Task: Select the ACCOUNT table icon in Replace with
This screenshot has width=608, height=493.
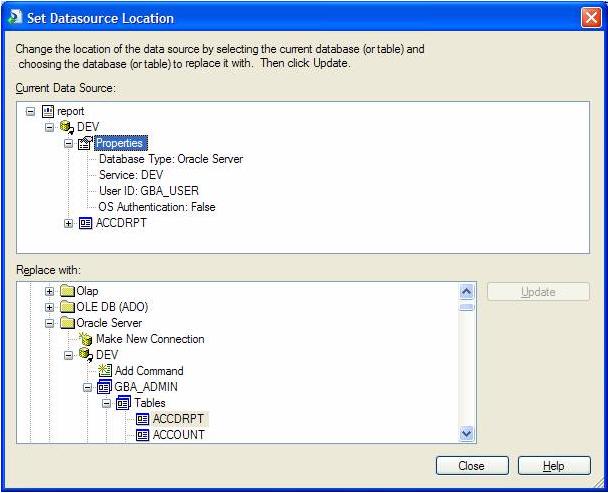Action: [143, 435]
